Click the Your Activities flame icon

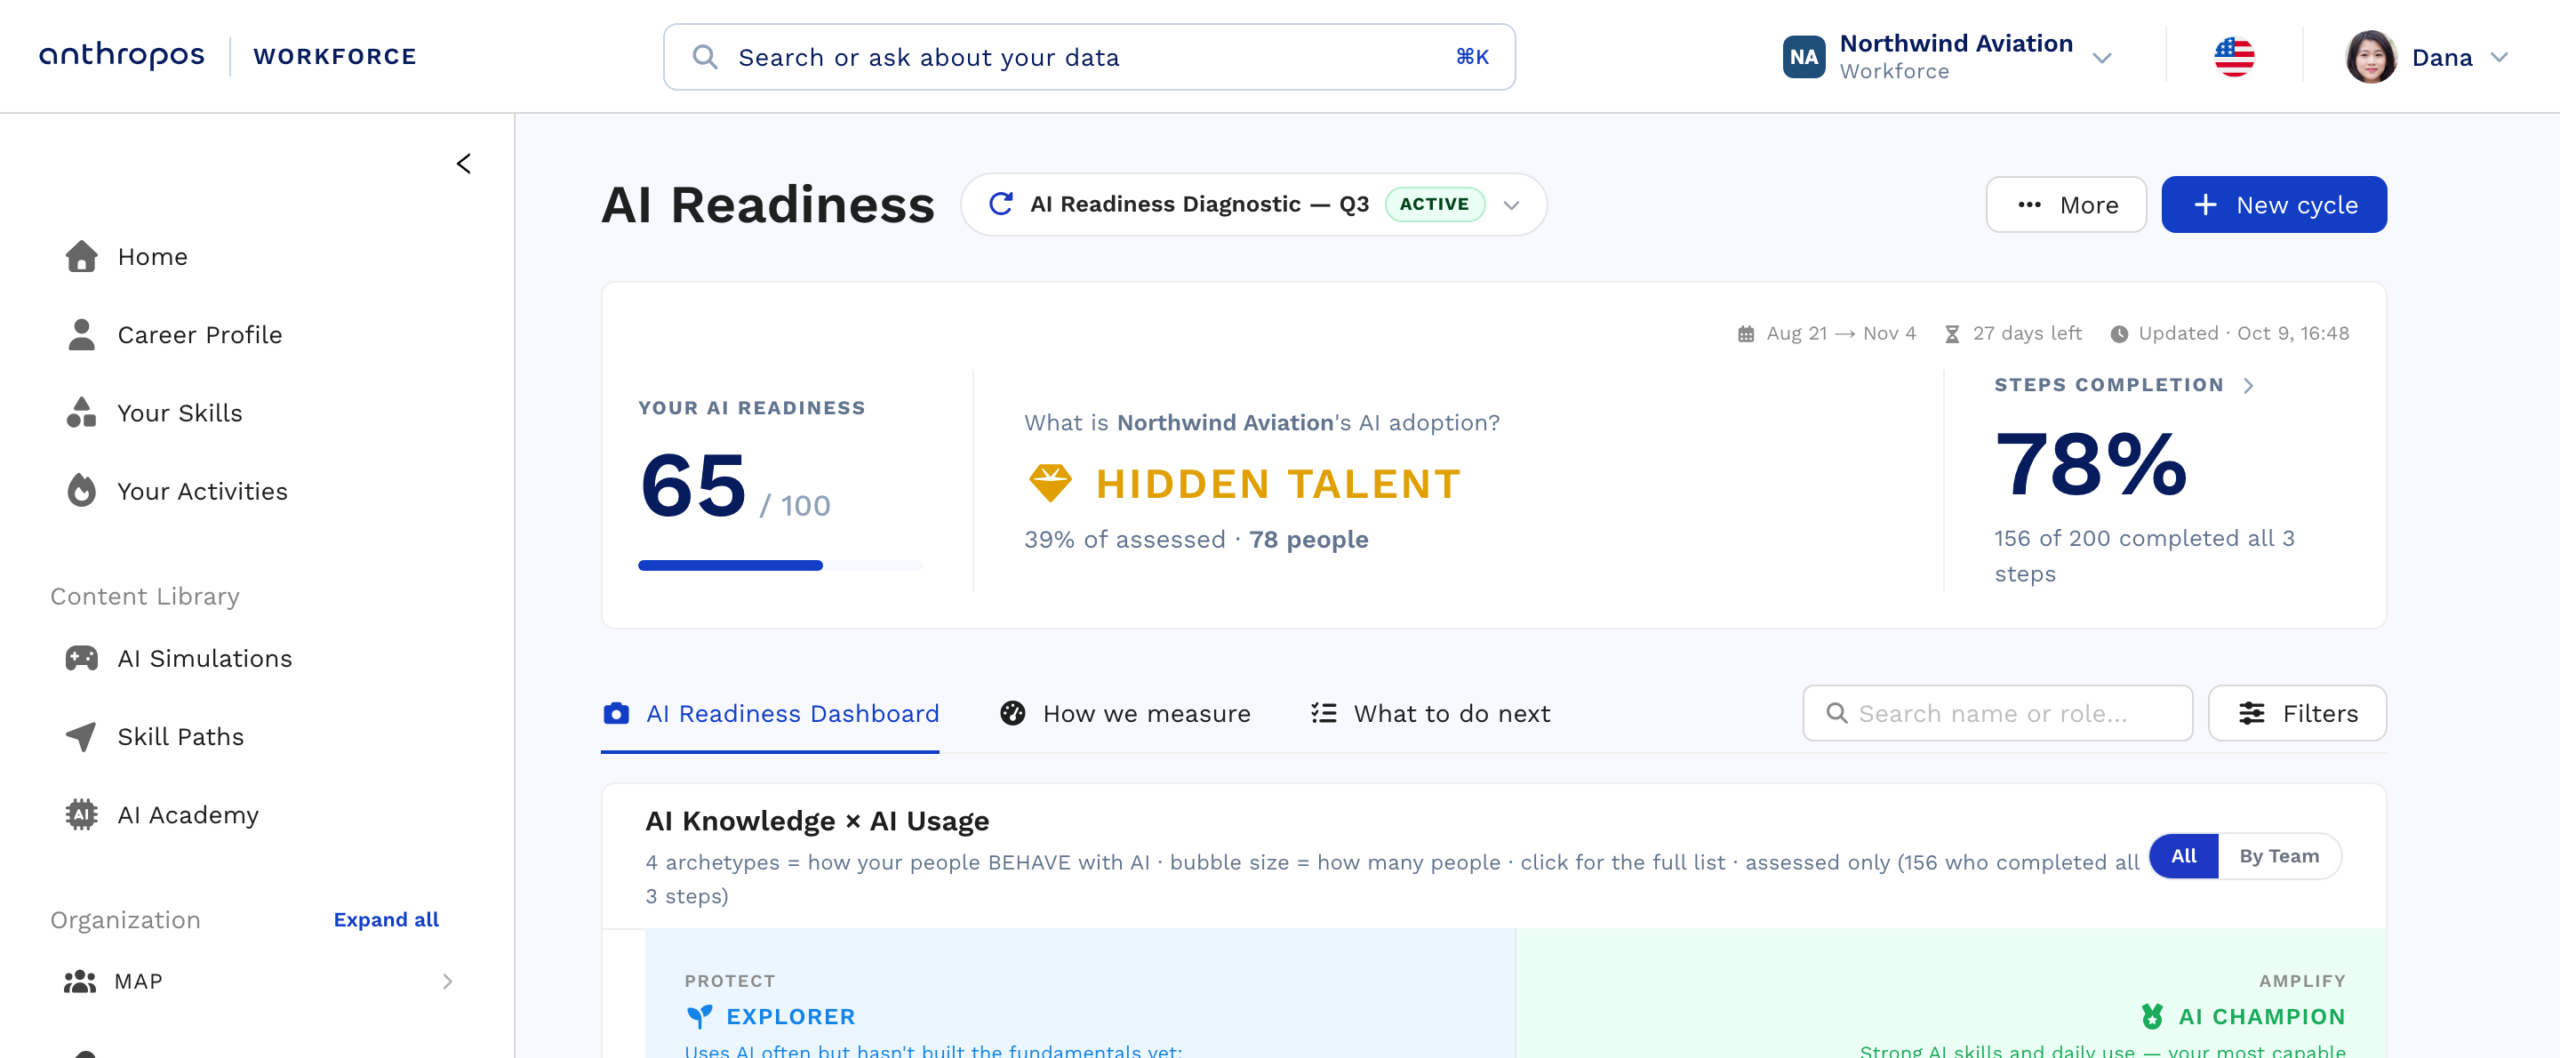[82, 490]
